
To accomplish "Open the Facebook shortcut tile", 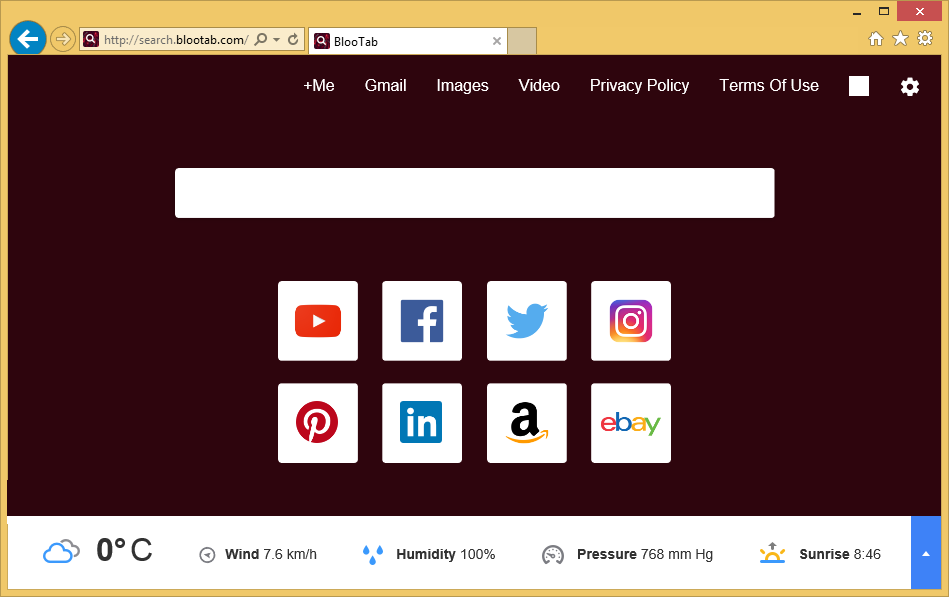I will click(x=421, y=321).
